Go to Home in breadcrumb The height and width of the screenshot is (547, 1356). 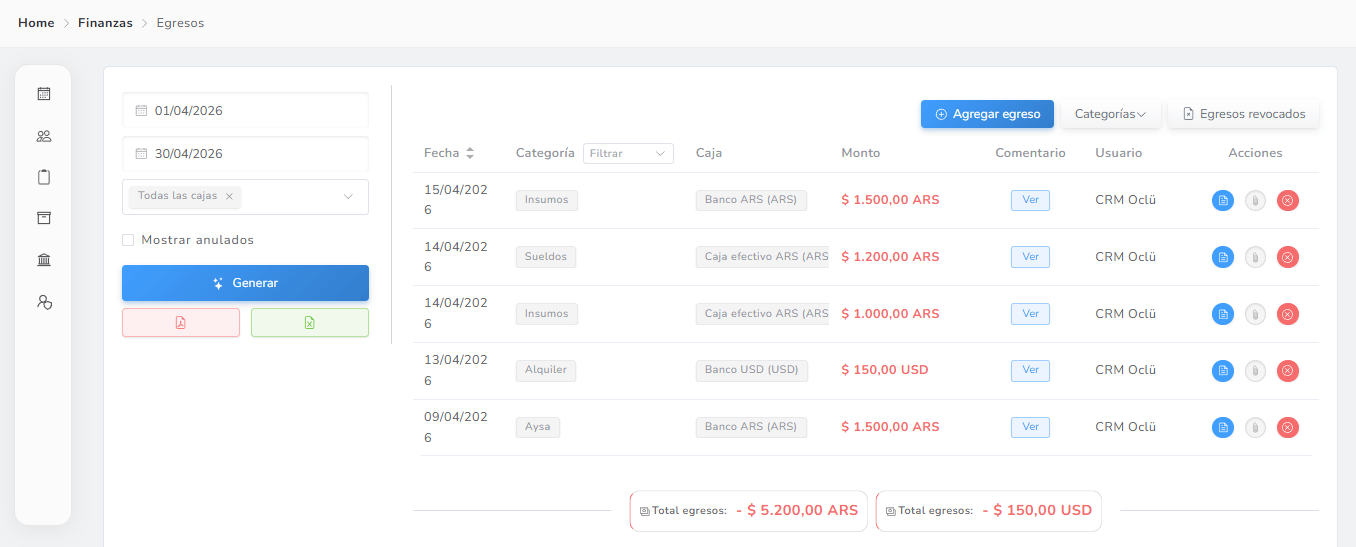pyautogui.click(x=36, y=23)
